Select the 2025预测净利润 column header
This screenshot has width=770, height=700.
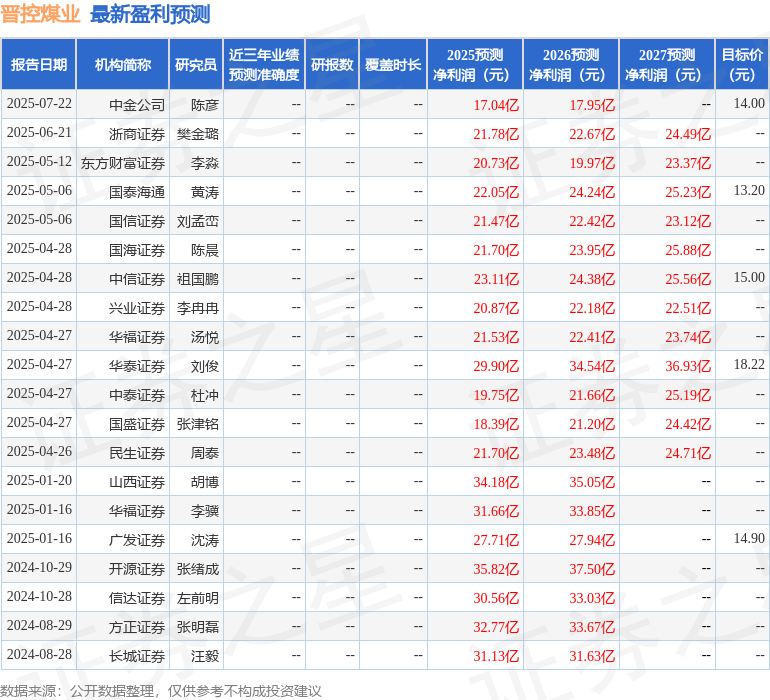click(x=475, y=64)
